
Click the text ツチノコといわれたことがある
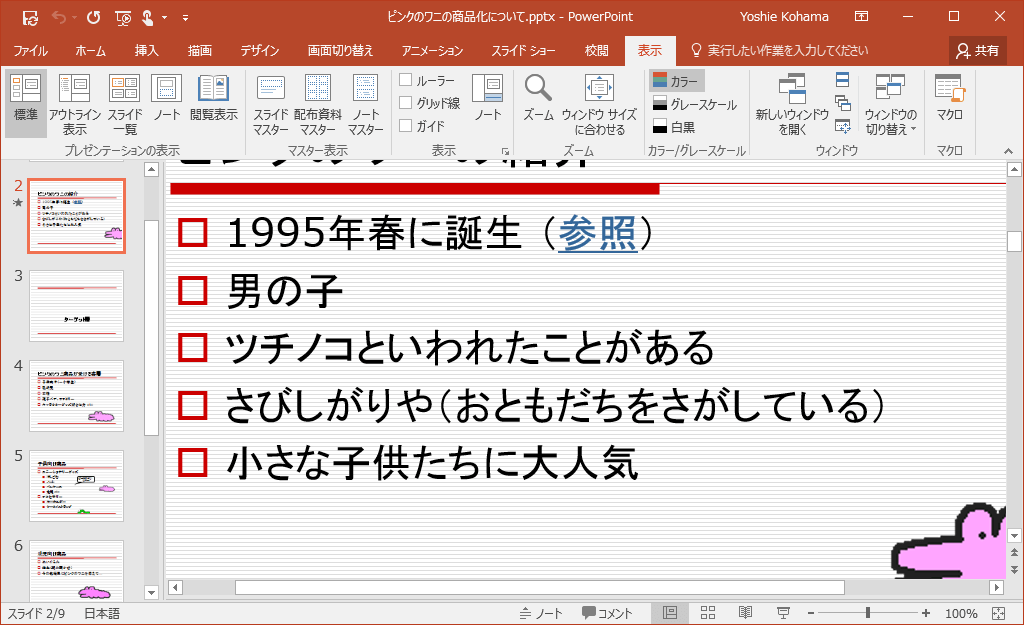point(469,347)
